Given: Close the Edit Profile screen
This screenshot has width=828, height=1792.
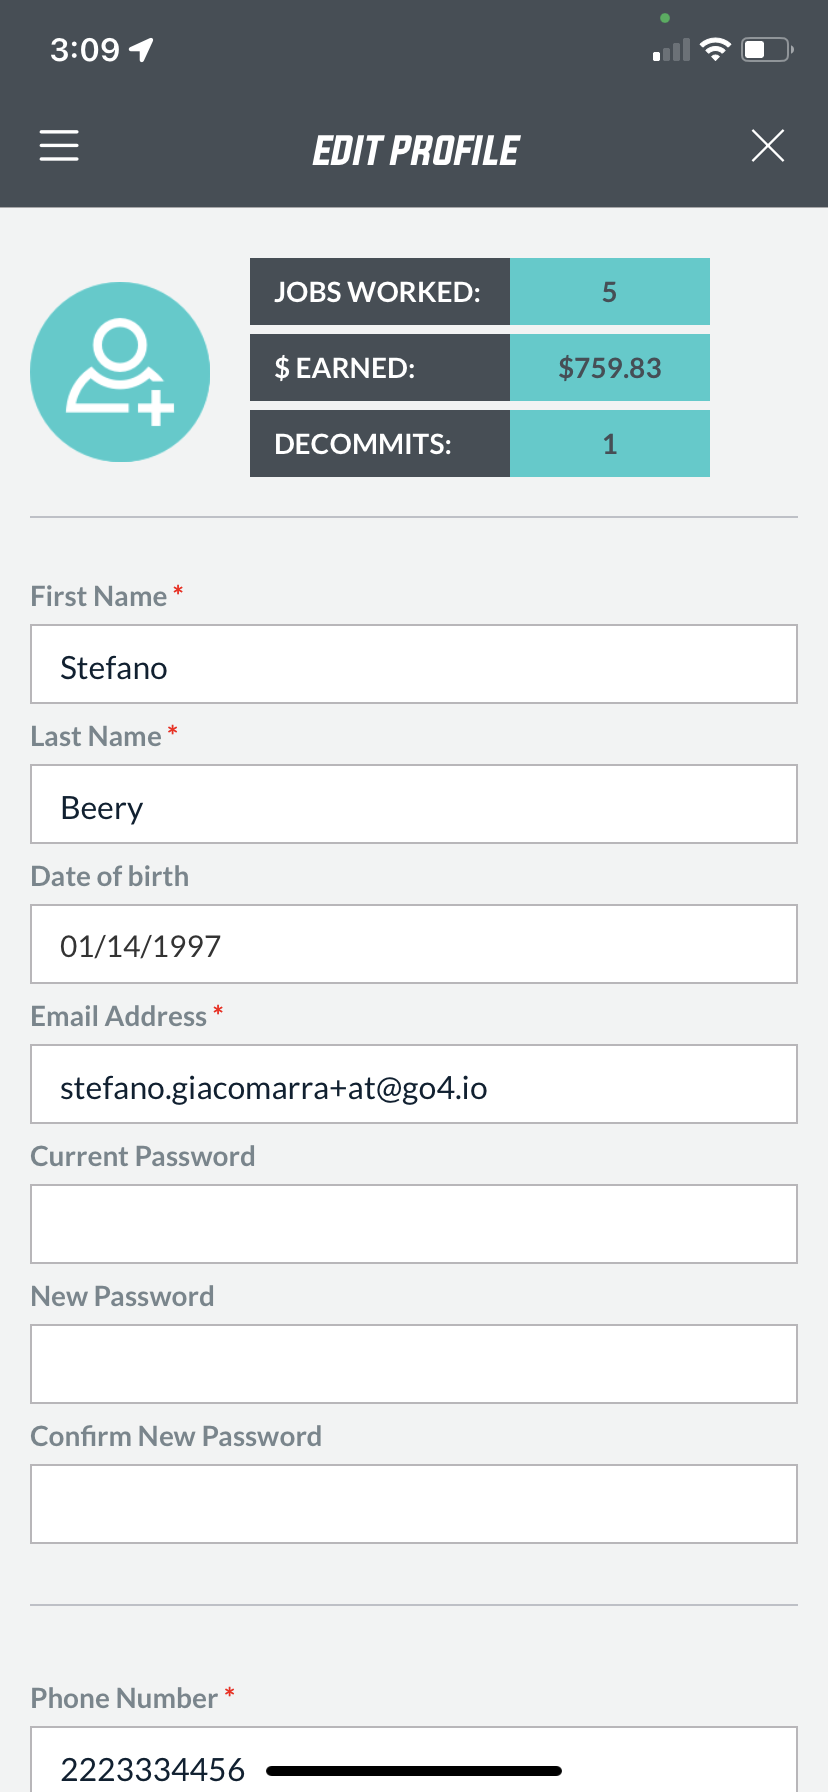Looking at the screenshot, I should click(x=768, y=146).
